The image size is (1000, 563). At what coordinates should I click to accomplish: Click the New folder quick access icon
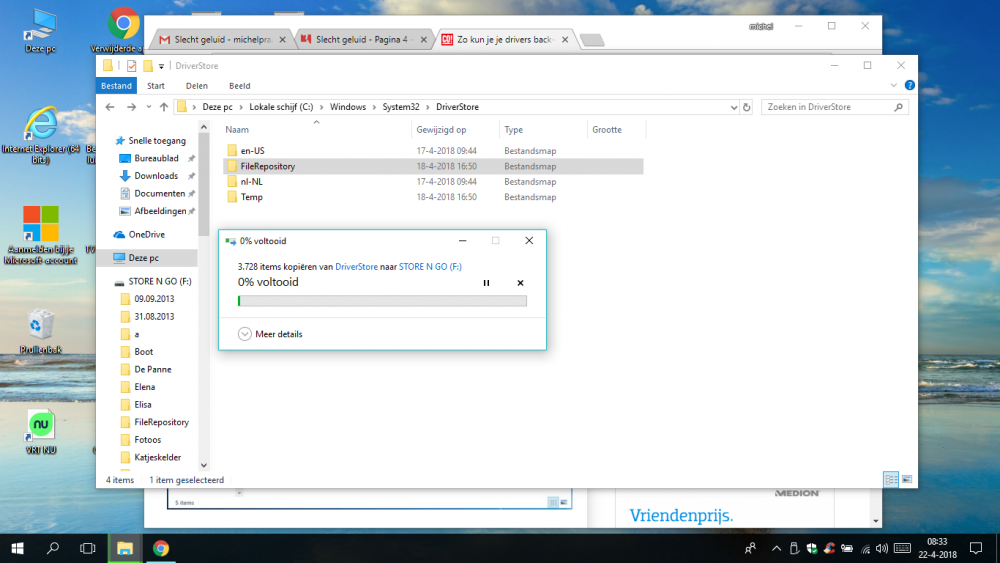coord(148,66)
